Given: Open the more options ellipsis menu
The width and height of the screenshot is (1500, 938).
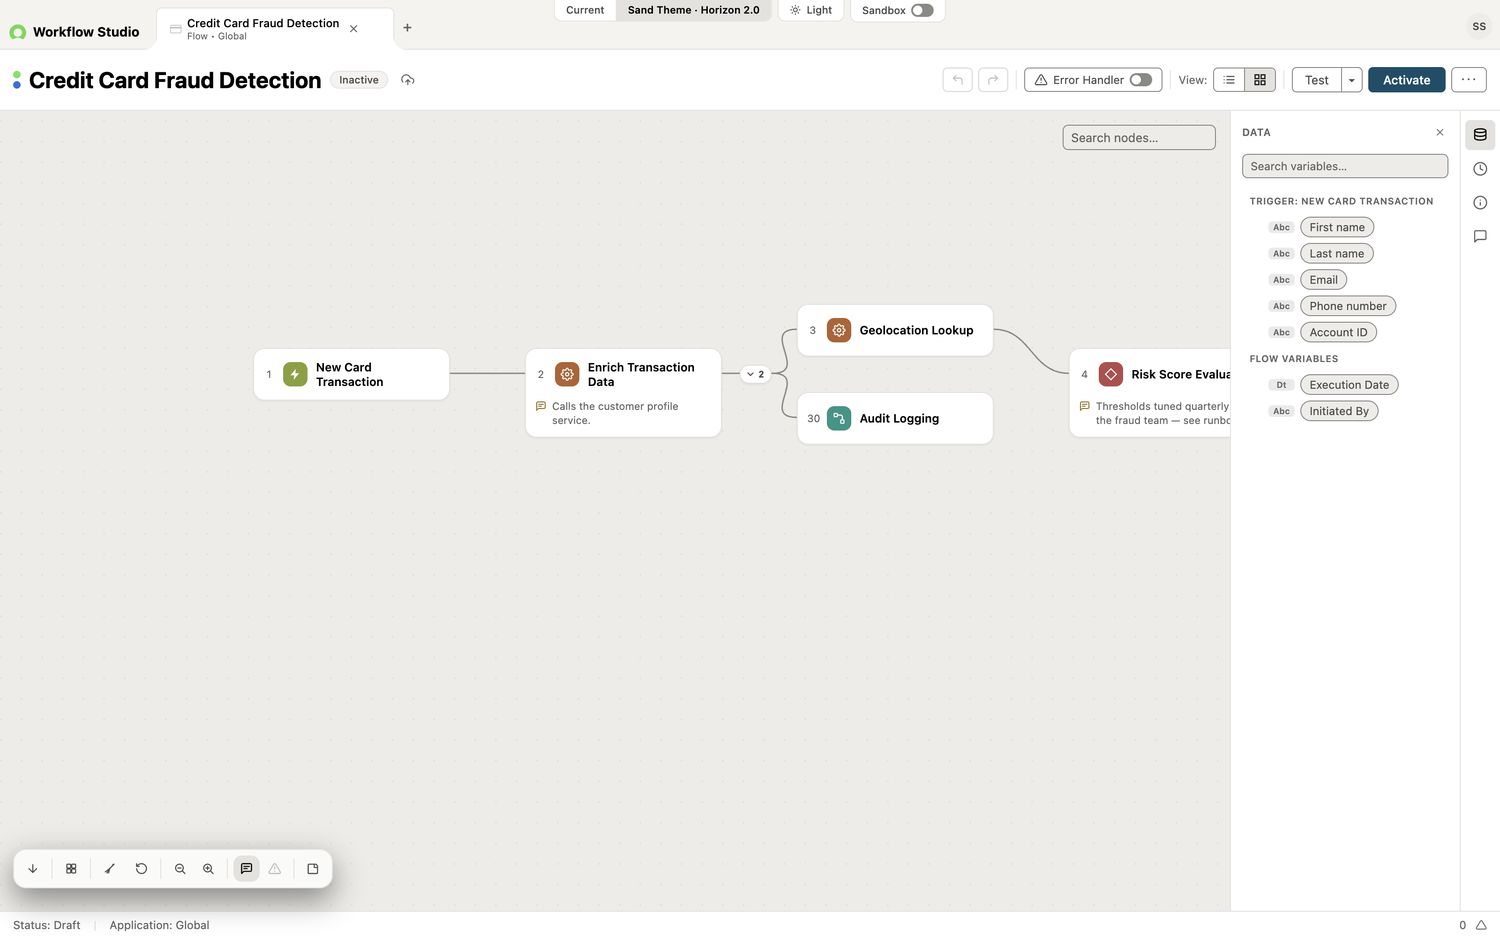Looking at the screenshot, I should 1468,80.
